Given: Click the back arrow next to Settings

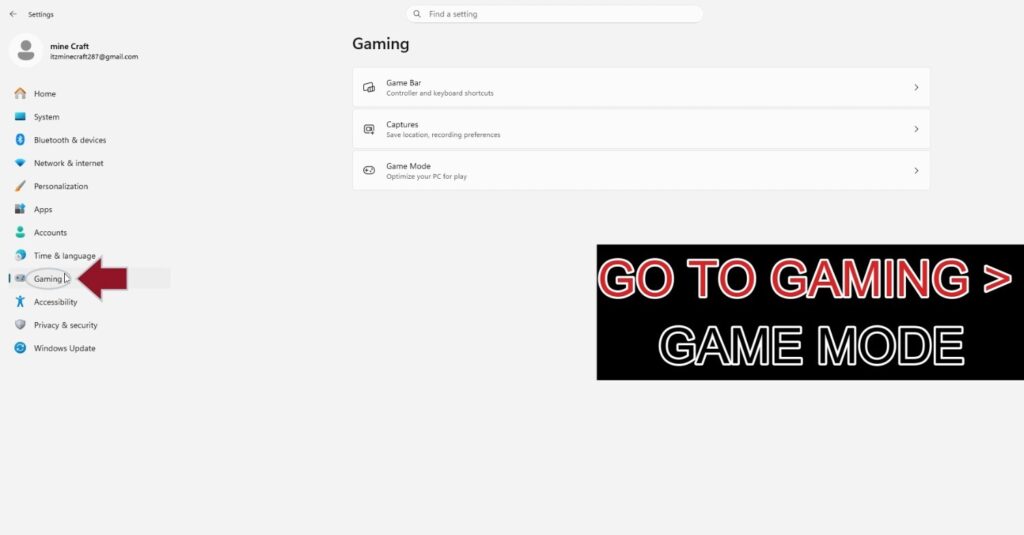Looking at the screenshot, I should tap(13, 14).
